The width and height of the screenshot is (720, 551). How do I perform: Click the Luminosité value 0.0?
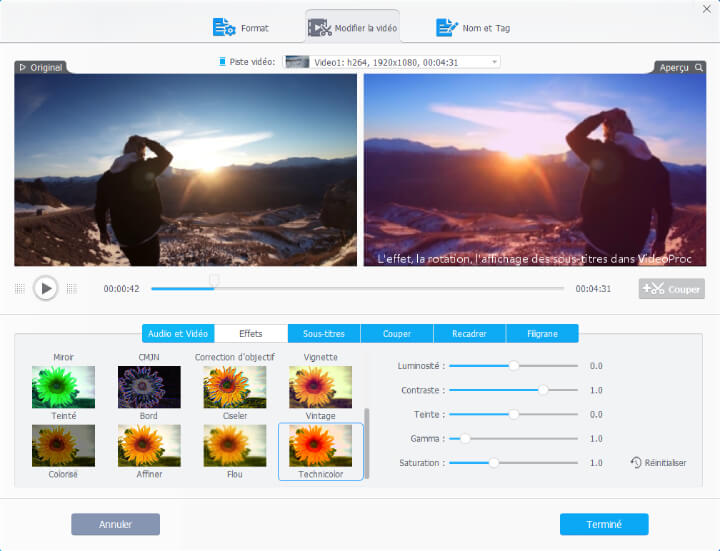coord(596,366)
